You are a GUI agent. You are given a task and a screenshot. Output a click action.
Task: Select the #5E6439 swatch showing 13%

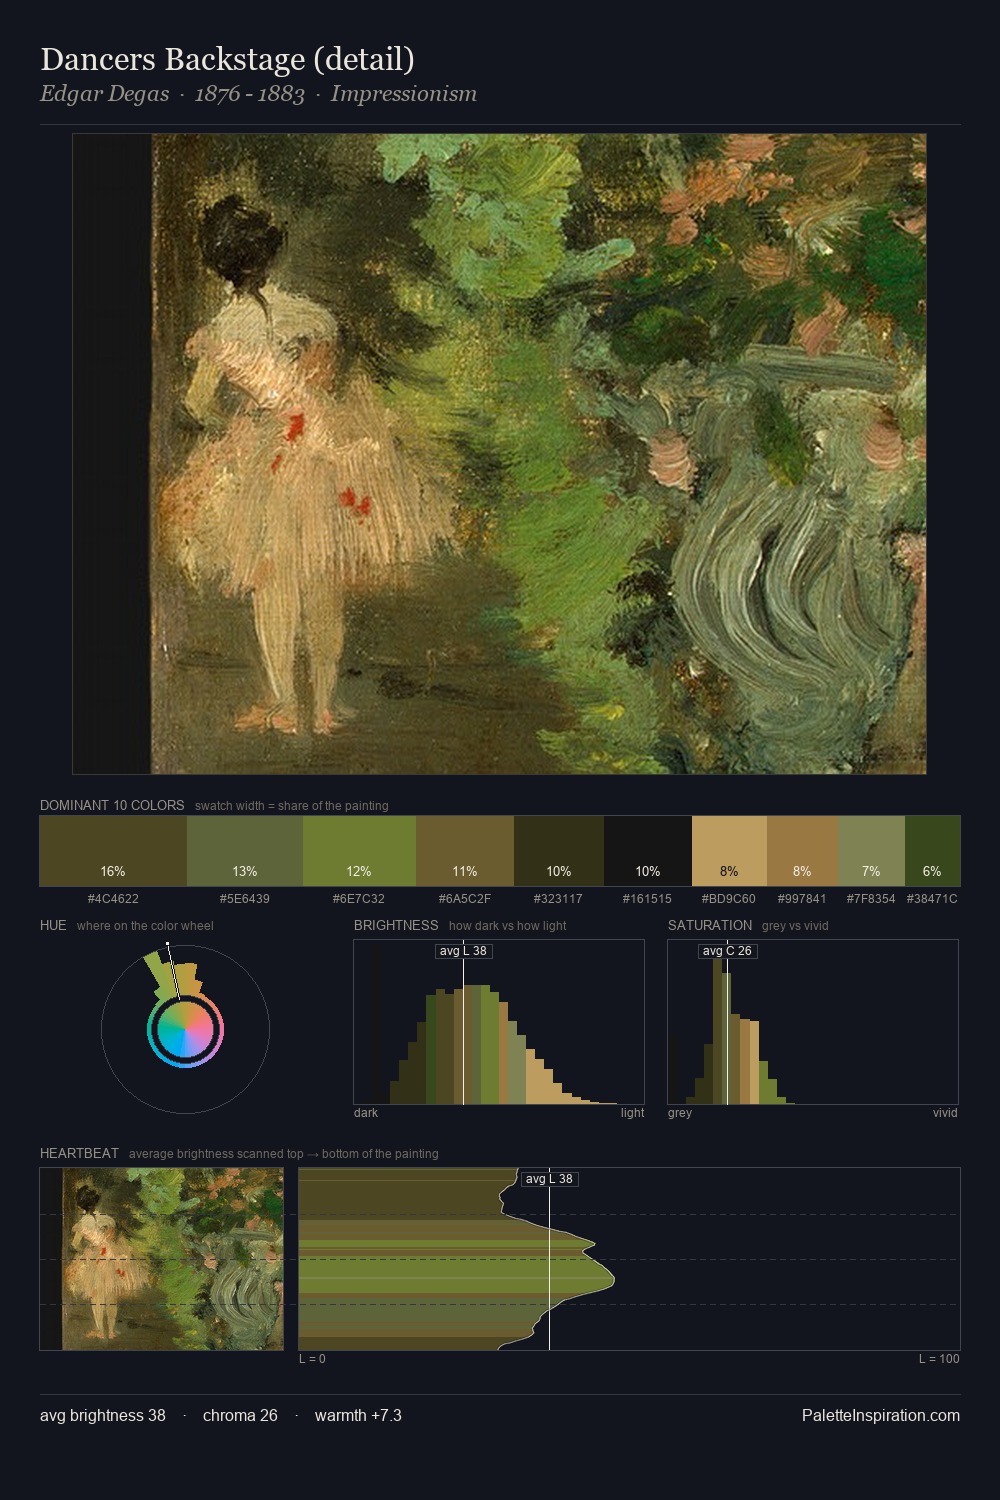pyautogui.click(x=245, y=851)
